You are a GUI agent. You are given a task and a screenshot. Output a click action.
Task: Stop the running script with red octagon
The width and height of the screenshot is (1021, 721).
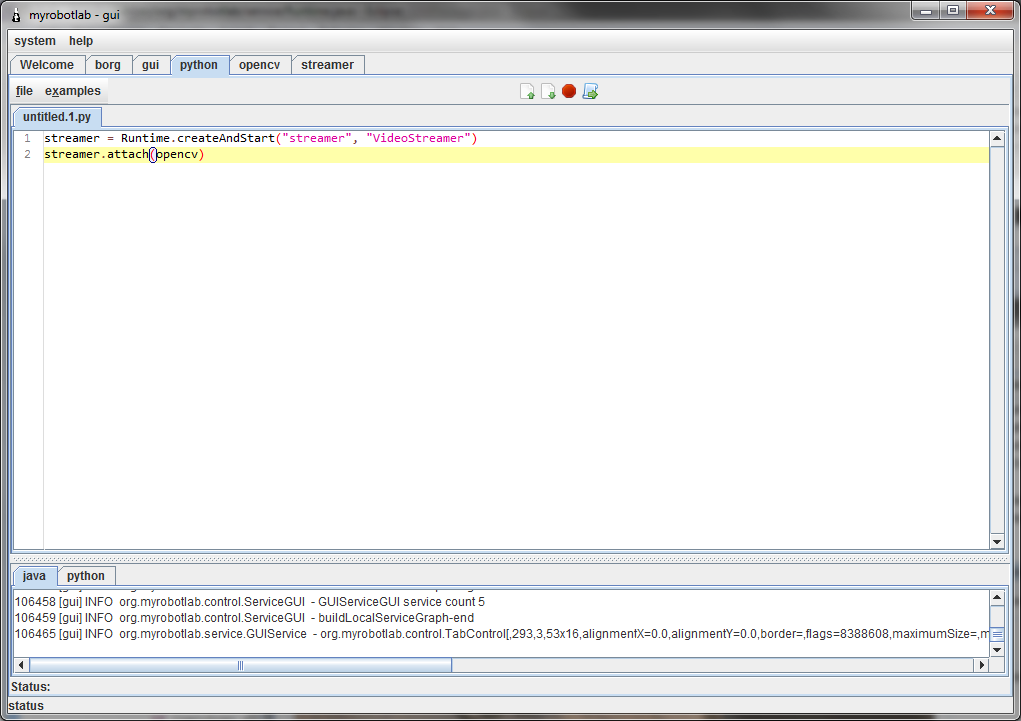pos(569,91)
